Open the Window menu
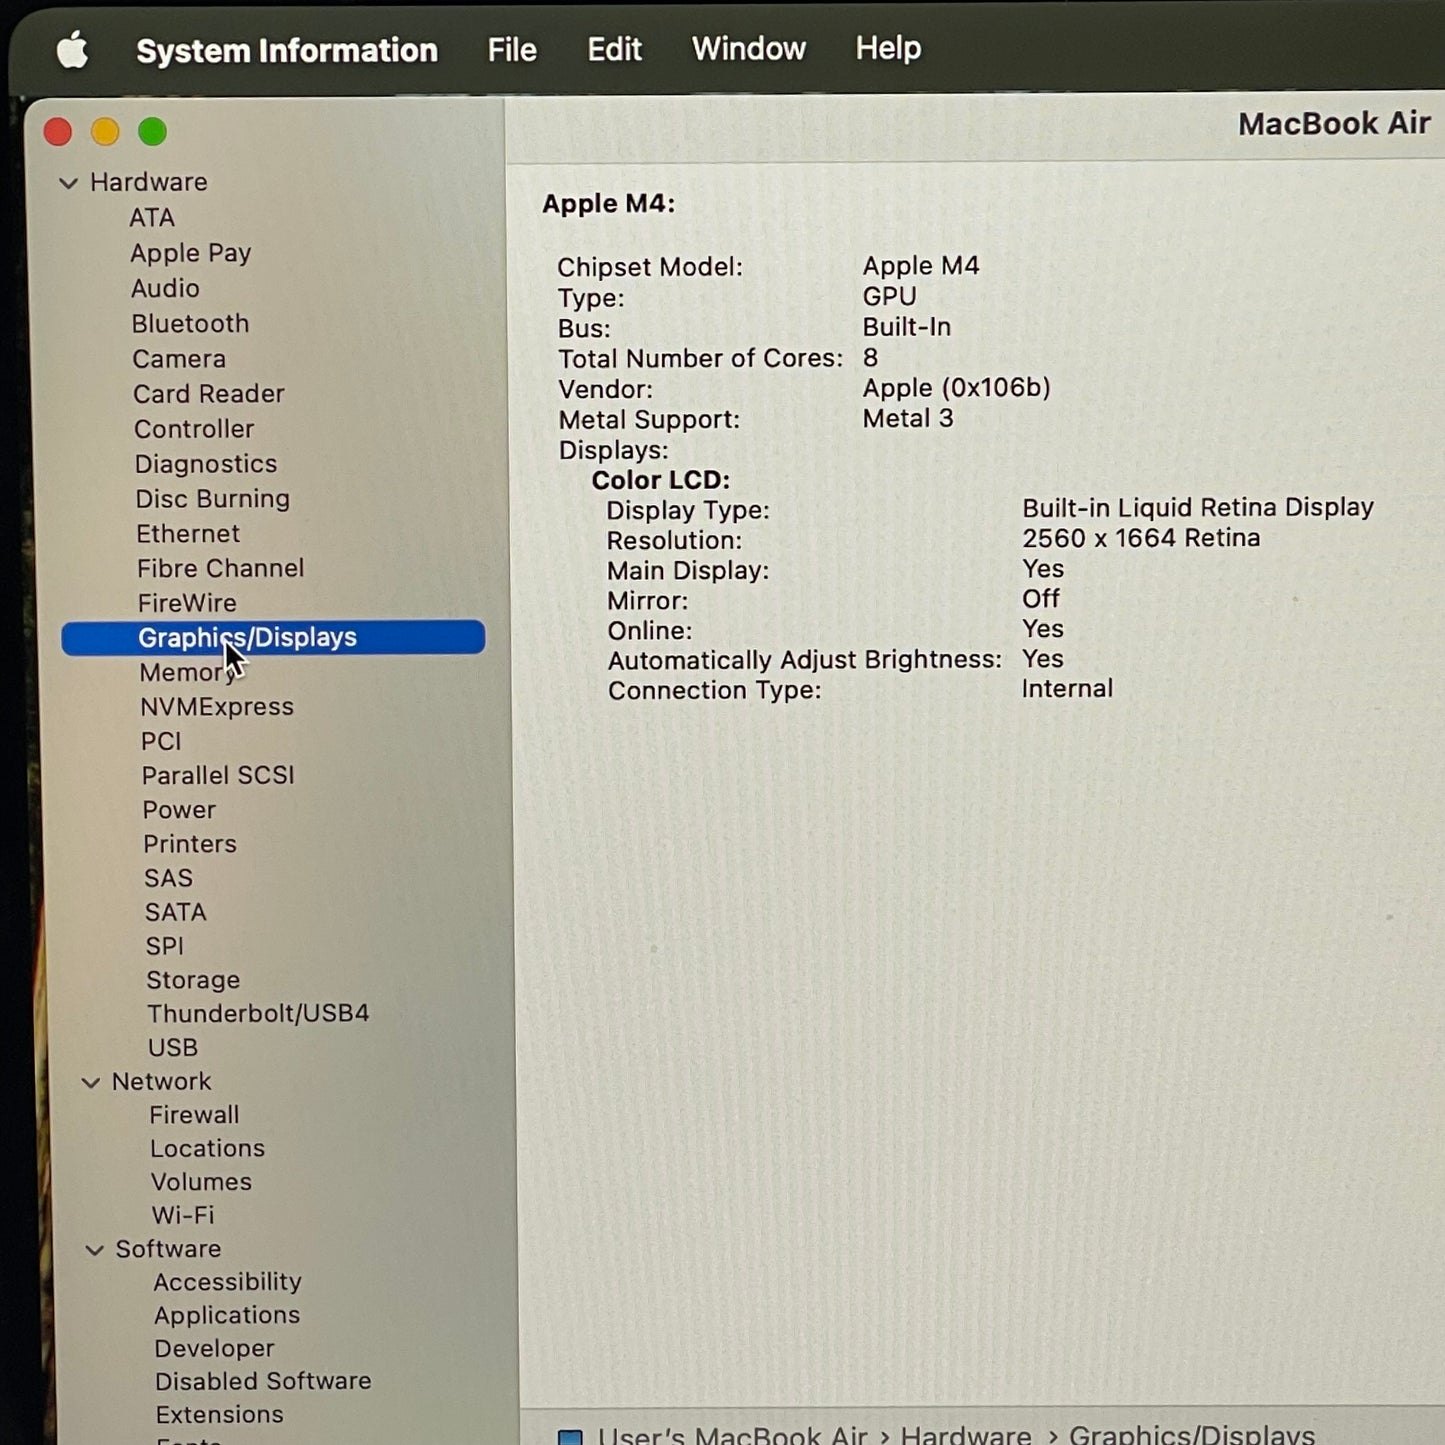 [x=749, y=48]
